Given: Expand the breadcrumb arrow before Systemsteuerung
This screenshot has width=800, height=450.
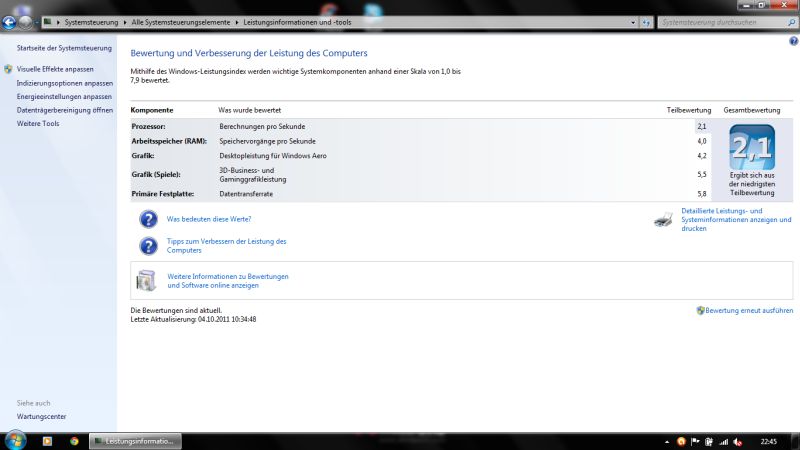Looking at the screenshot, I should click(58, 22).
